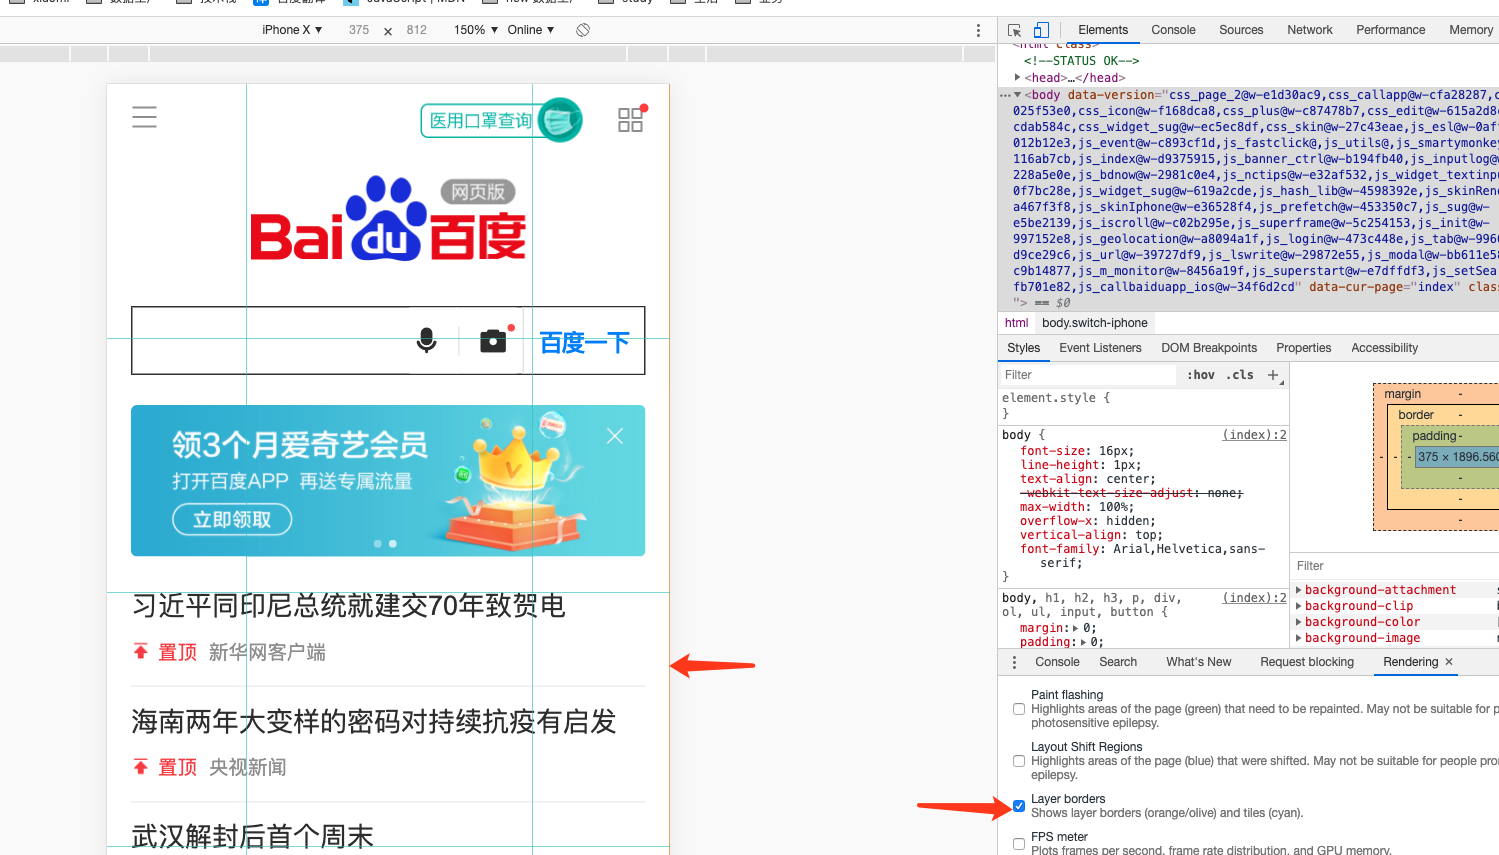Screen dimensions: 1499x855
Task: Select html in the breadcrumb
Action: [1017, 323]
